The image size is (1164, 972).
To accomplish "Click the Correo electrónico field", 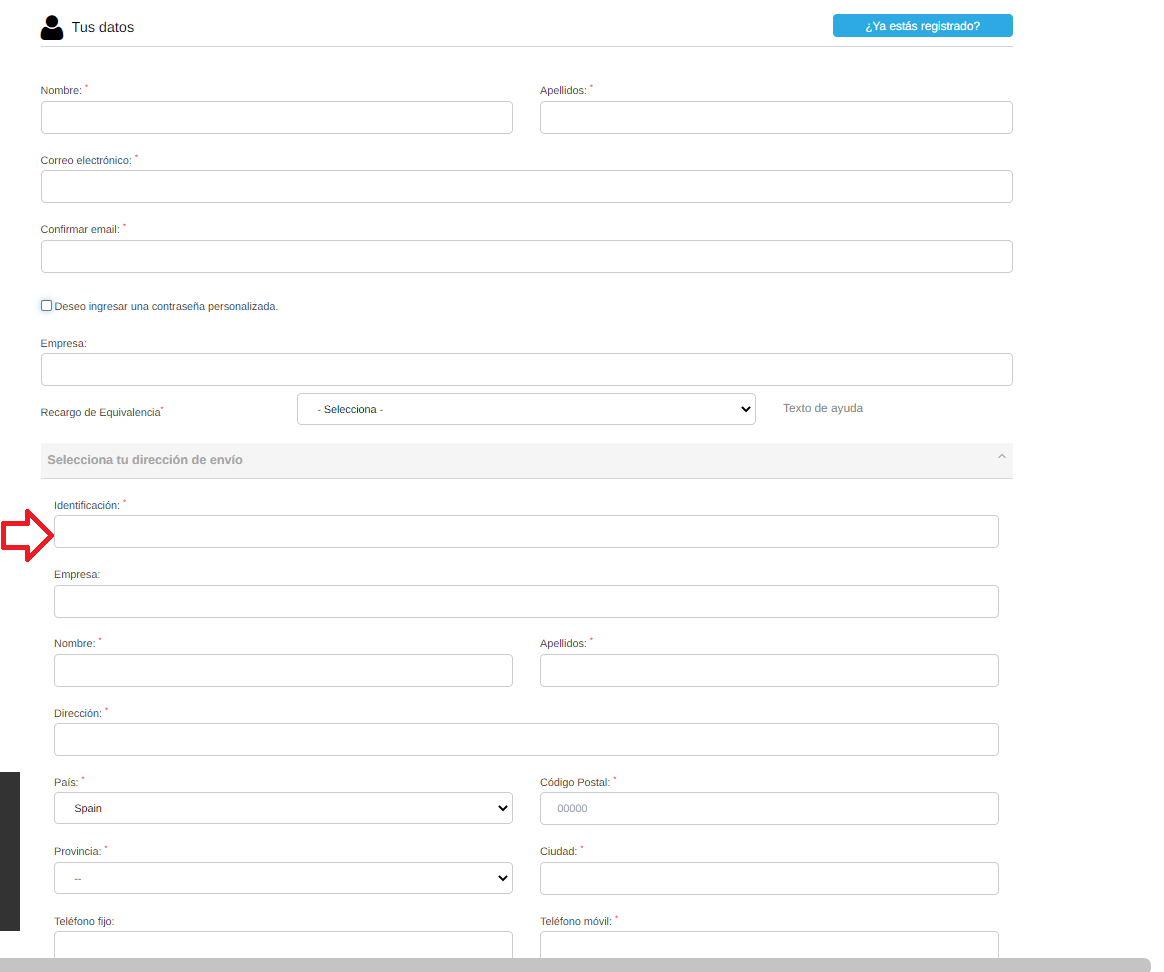I will point(526,186).
